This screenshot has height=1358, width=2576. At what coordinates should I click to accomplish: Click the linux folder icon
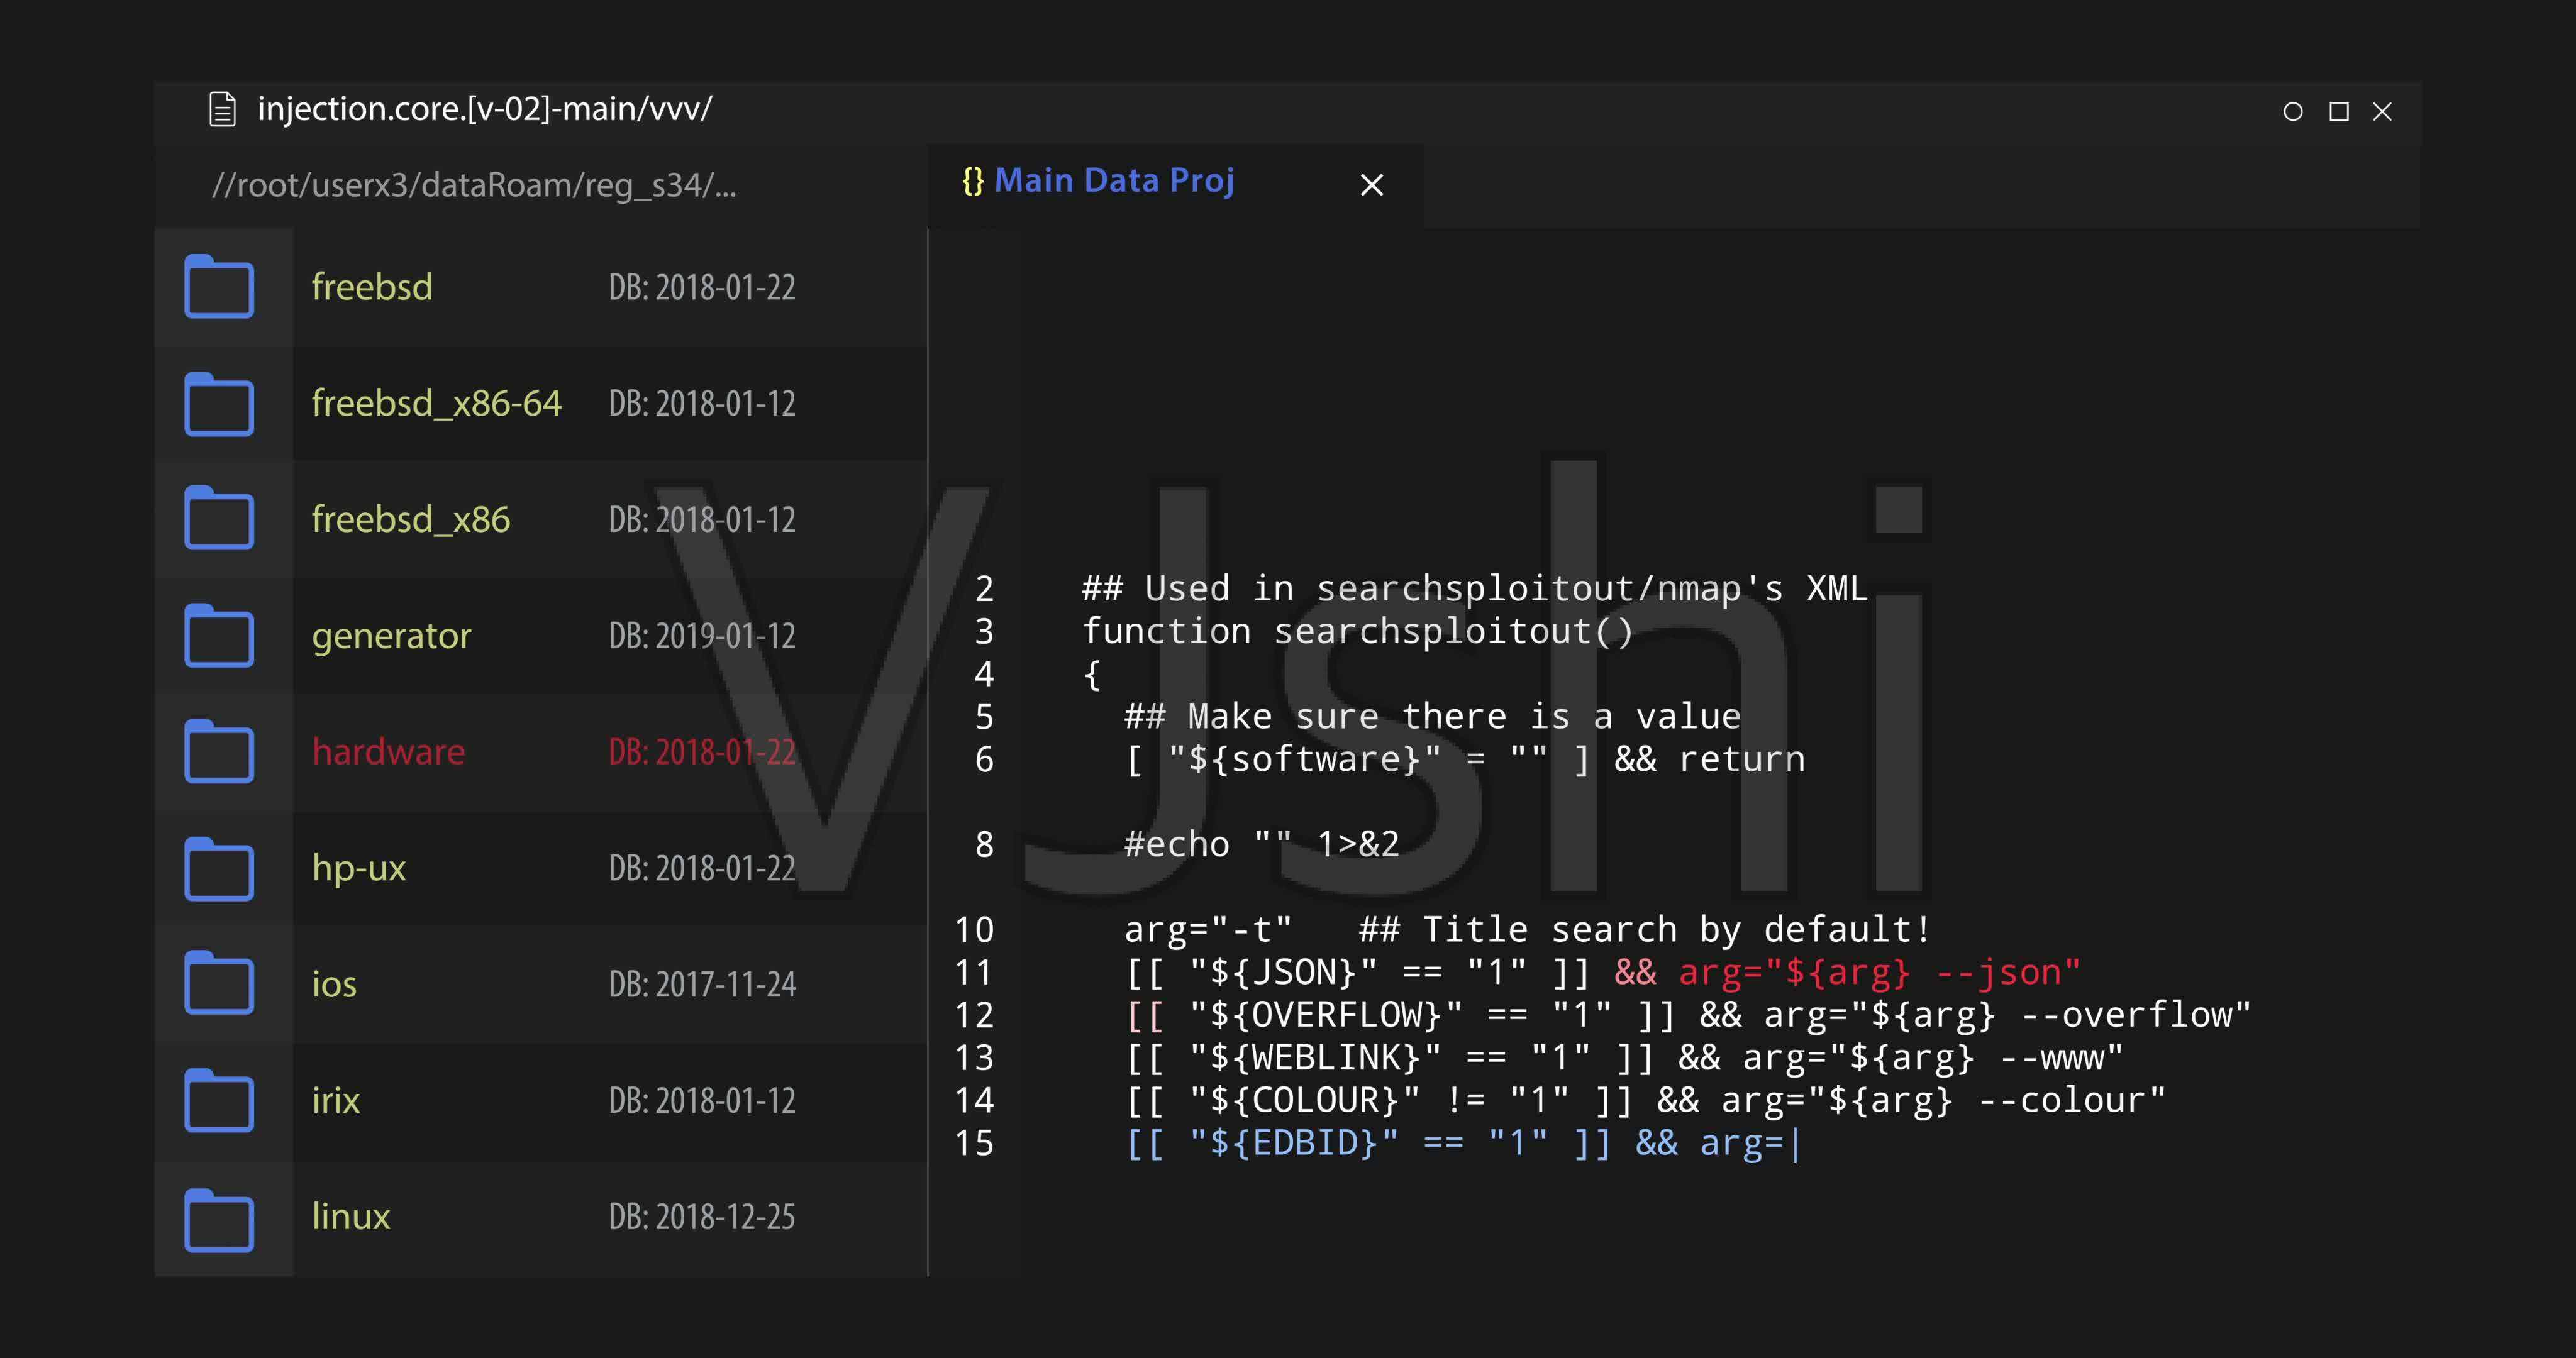pyautogui.click(x=219, y=1220)
